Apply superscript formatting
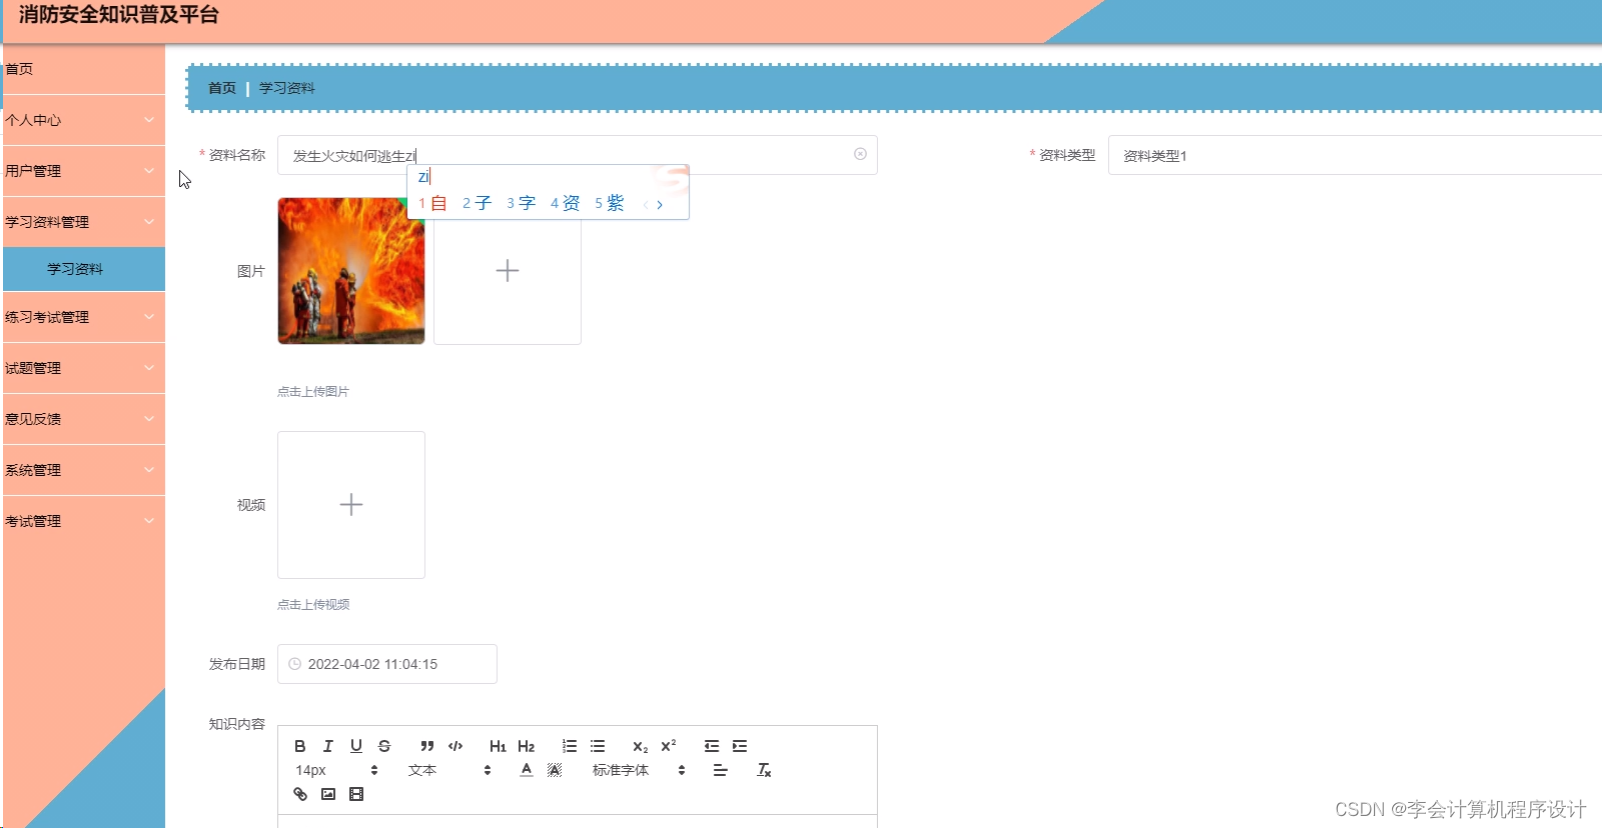 click(x=668, y=746)
